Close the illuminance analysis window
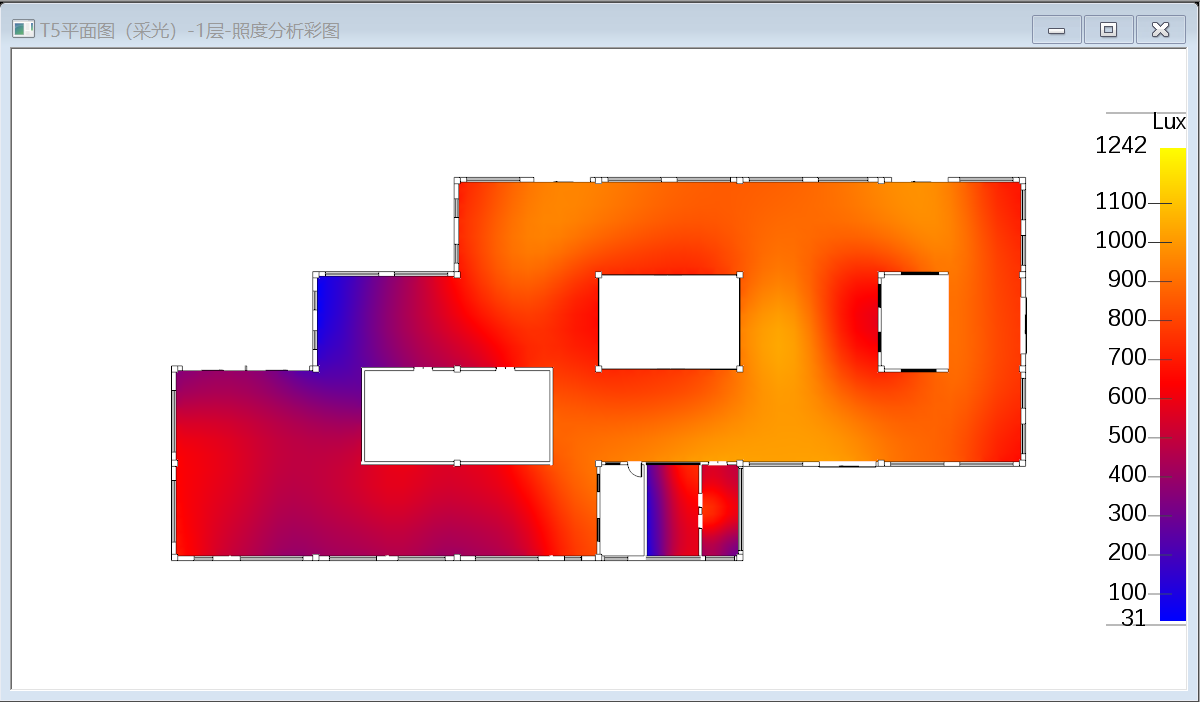 point(1160,30)
